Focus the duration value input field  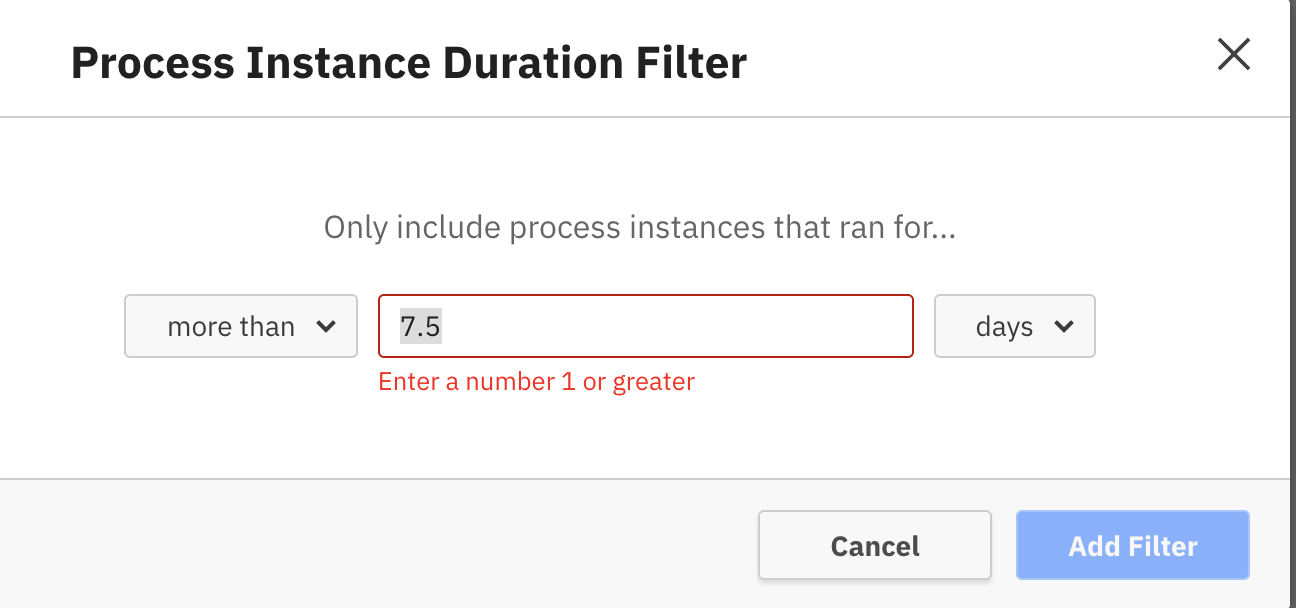[x=645, y=326]
